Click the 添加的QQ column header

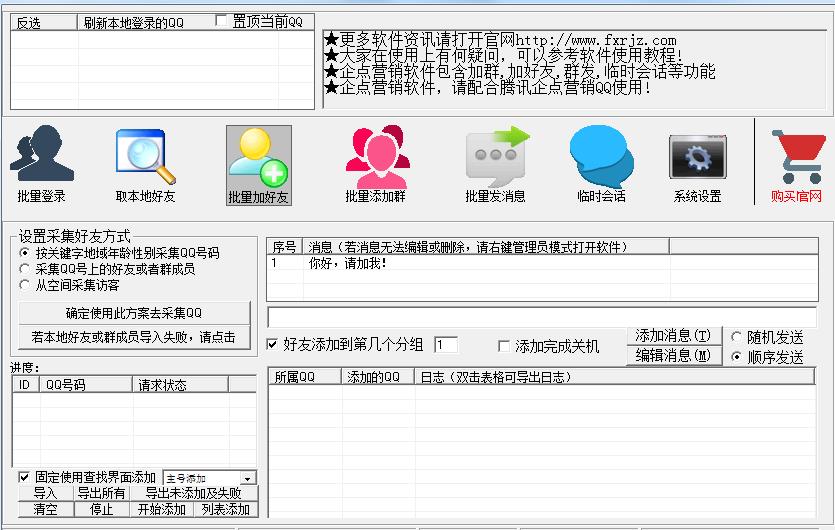pyautogui.click(x=378, y=377)
